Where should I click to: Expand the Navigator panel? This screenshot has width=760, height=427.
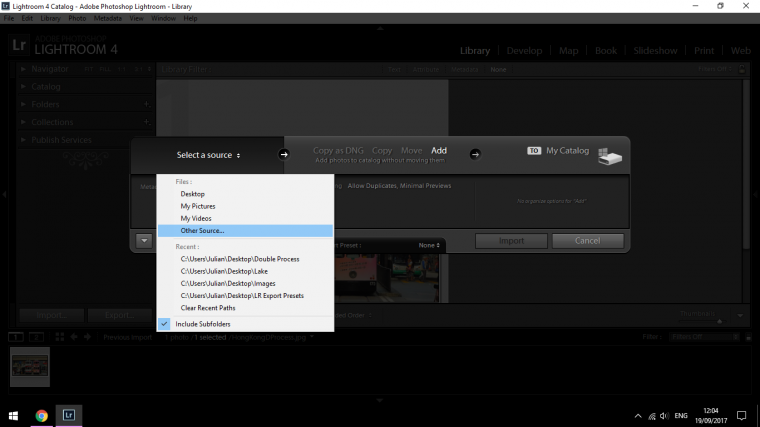pos(23,69)
